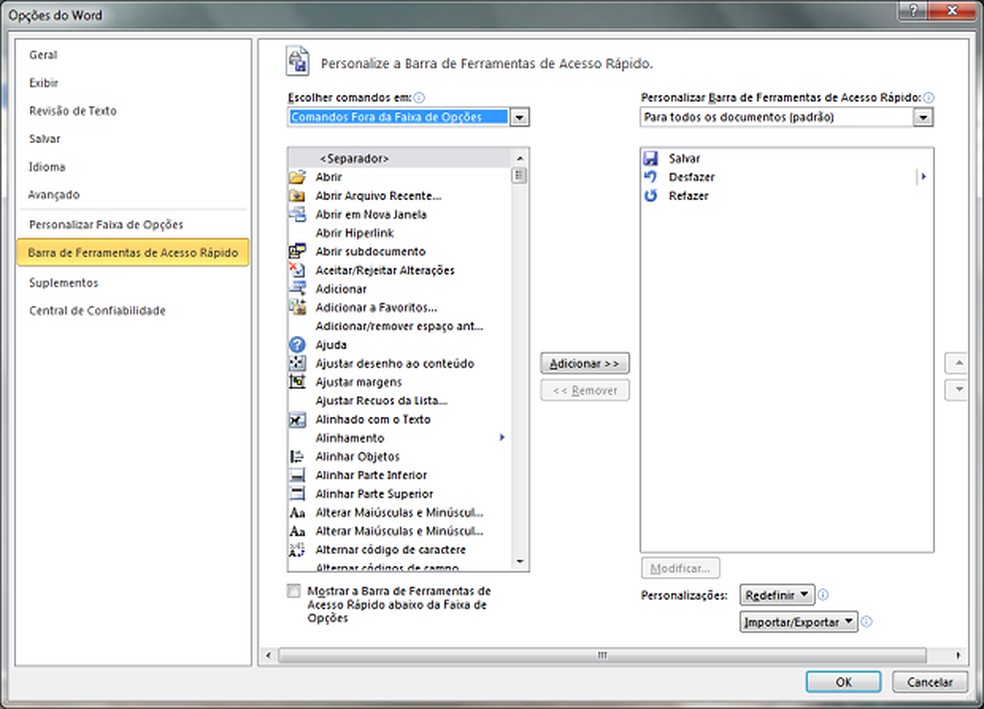Image resolution: width=984 pixels, height=709 pixels.
Task: Click the Refazer redo arrow icon
Action: [651, 196]
